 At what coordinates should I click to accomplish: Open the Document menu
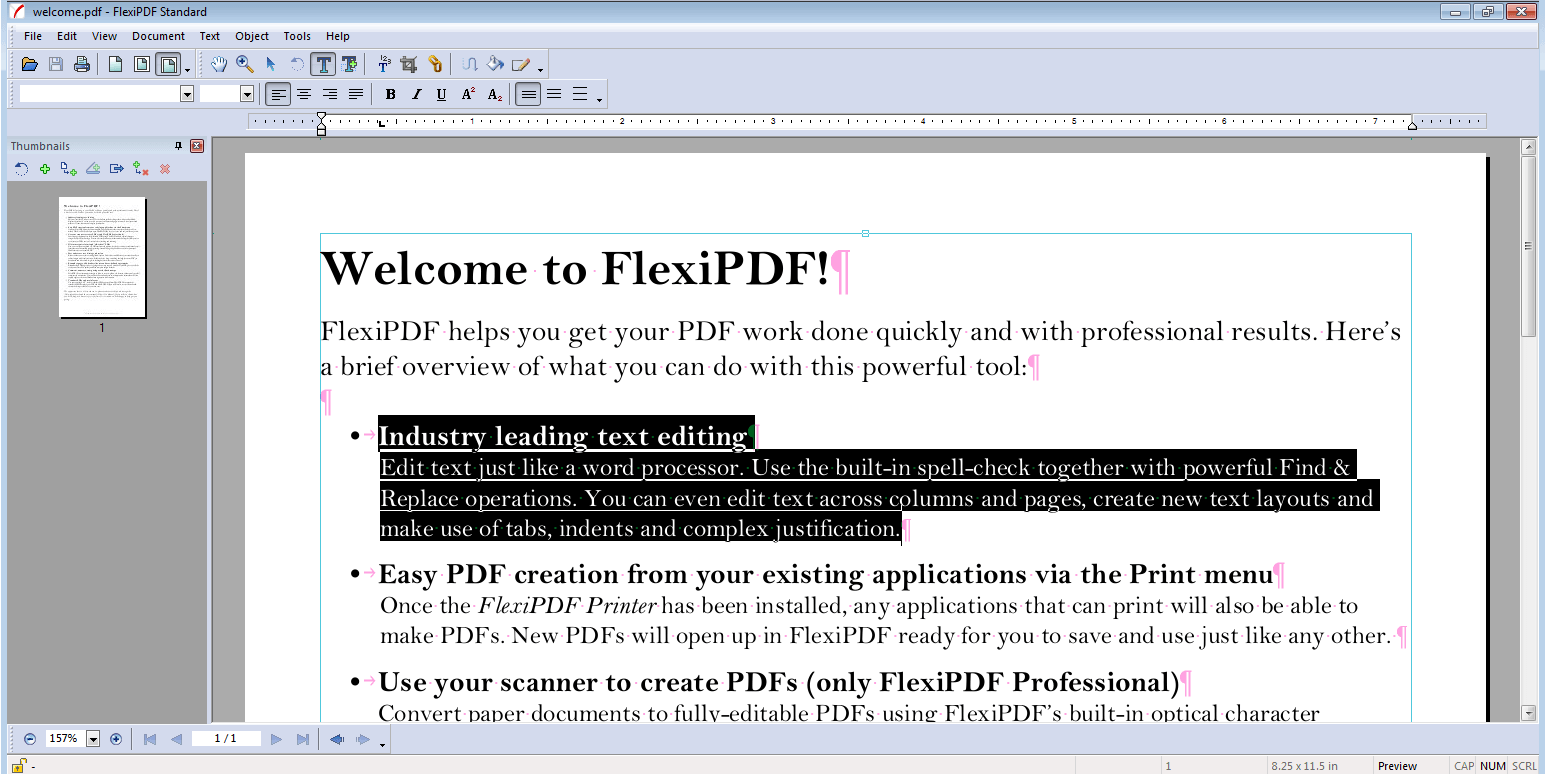[158, 36]
